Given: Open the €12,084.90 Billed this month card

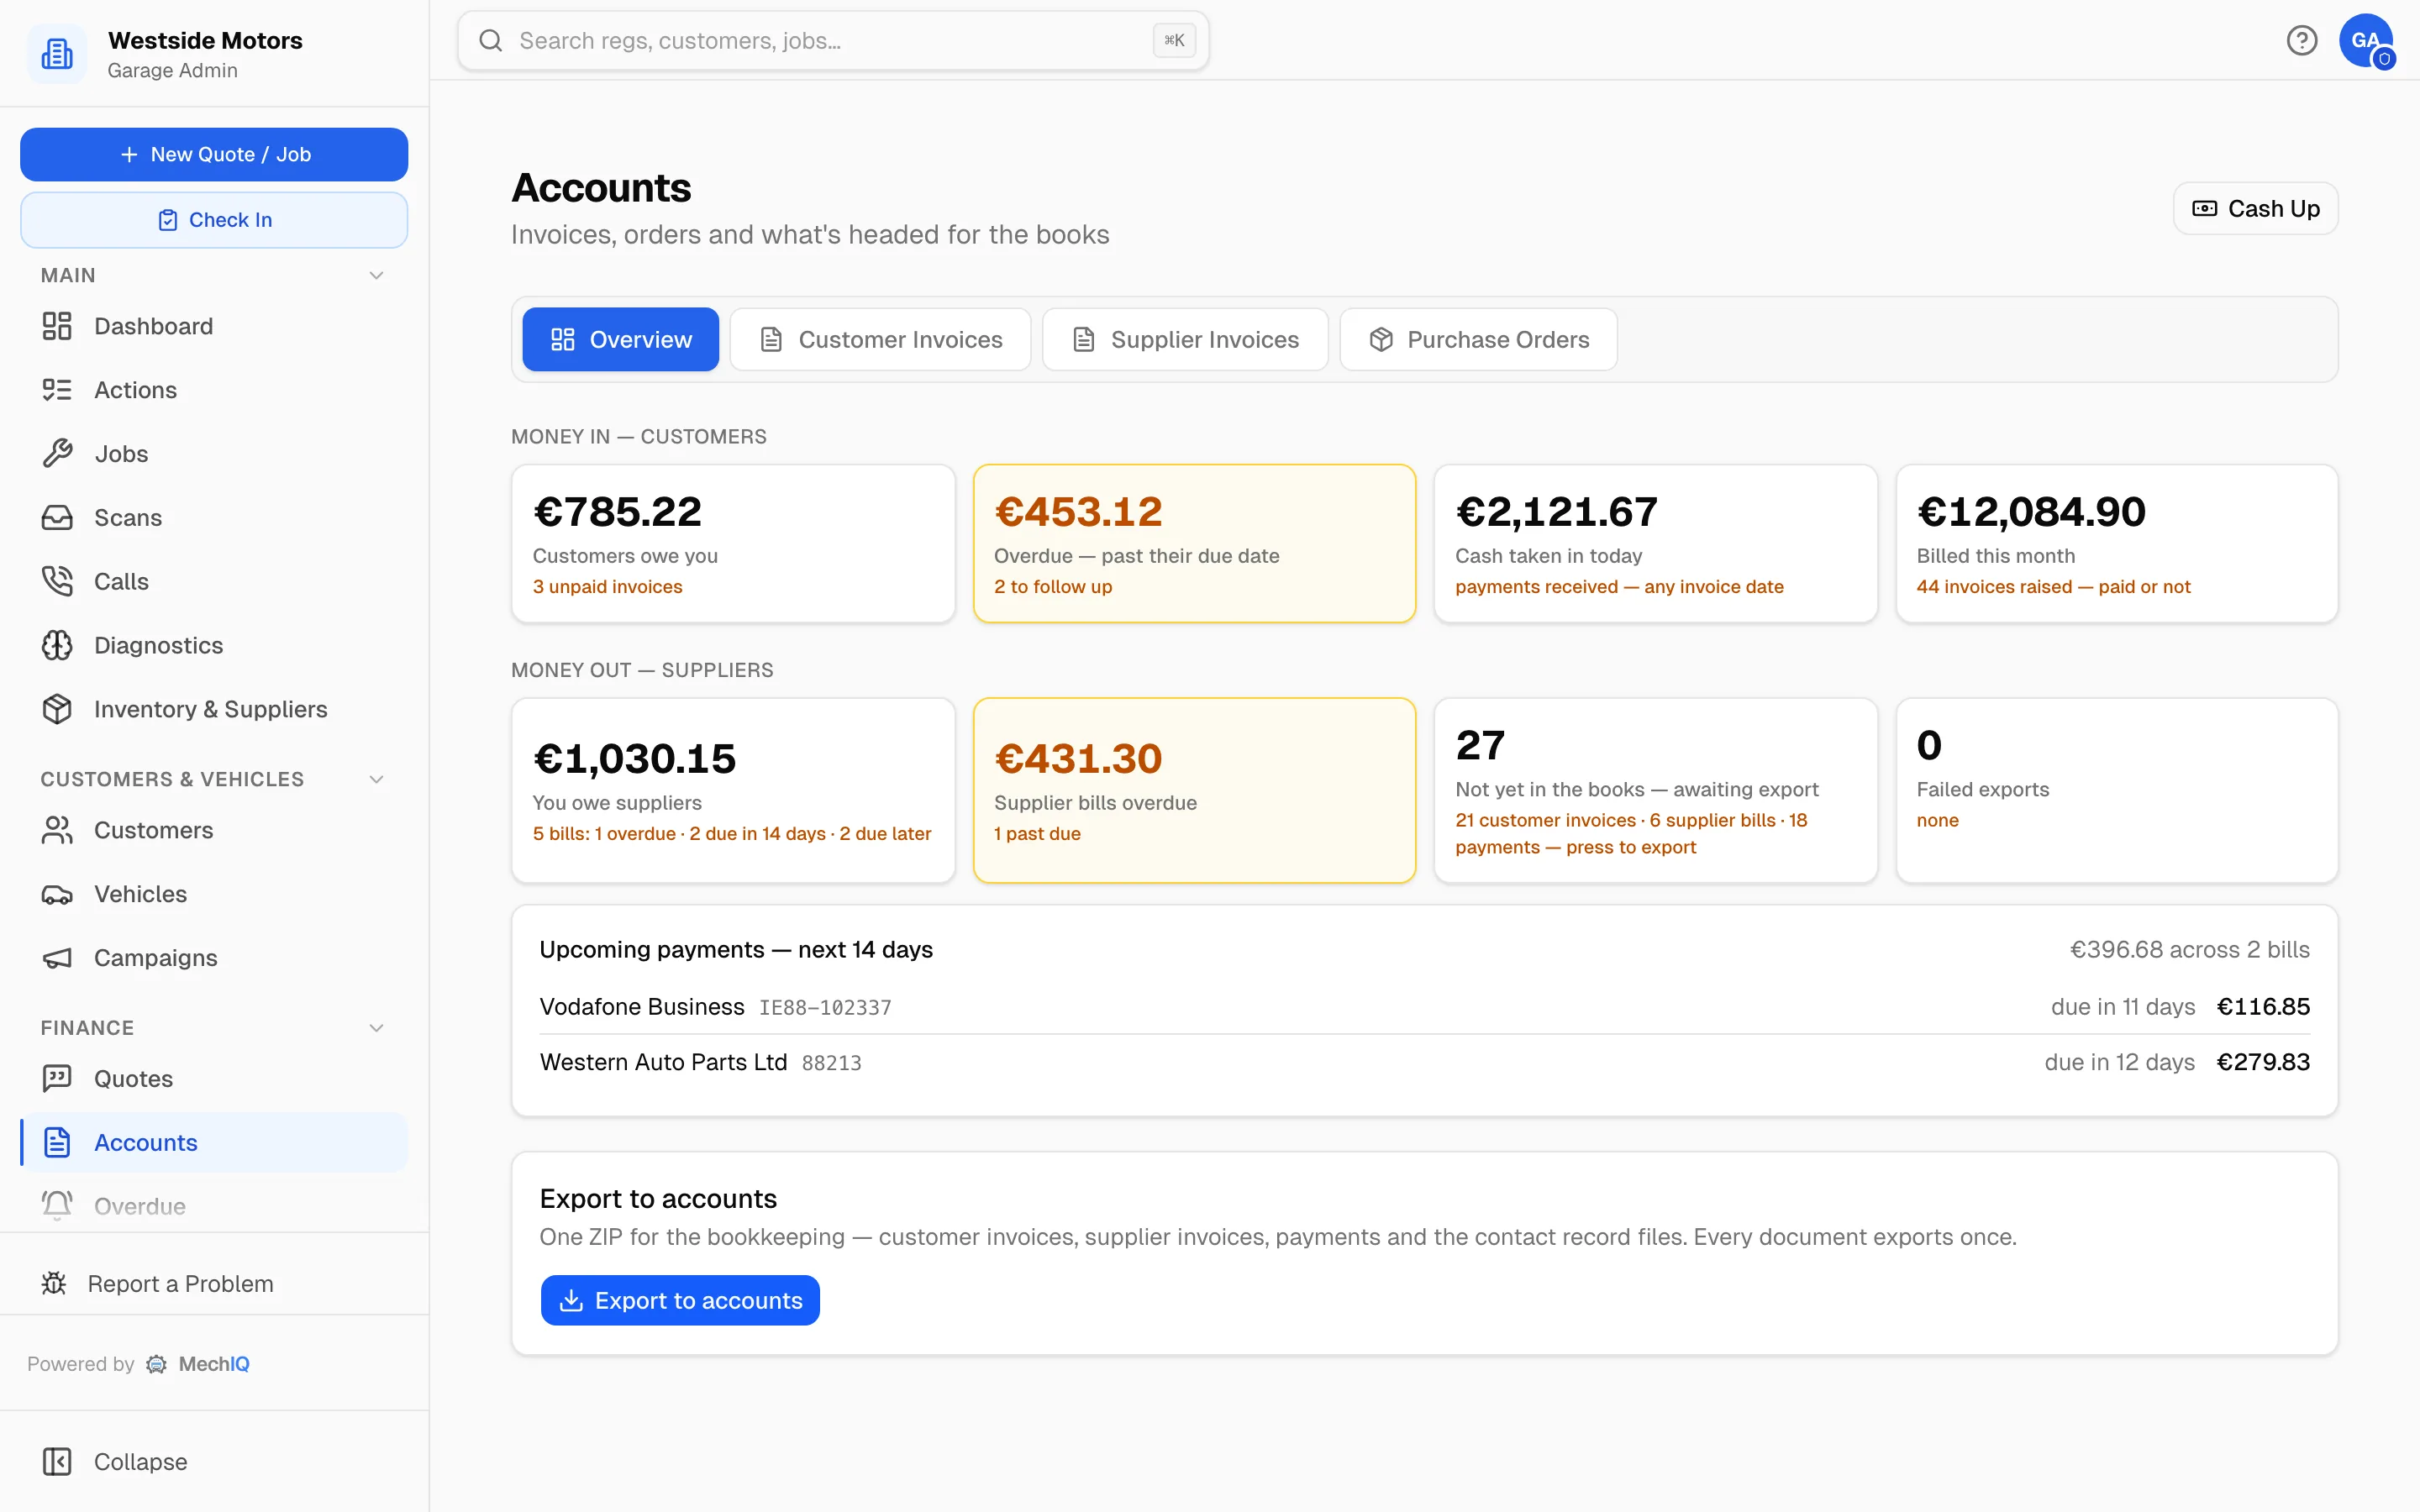Looking at the screenshot, I should tap(2117, 544).
